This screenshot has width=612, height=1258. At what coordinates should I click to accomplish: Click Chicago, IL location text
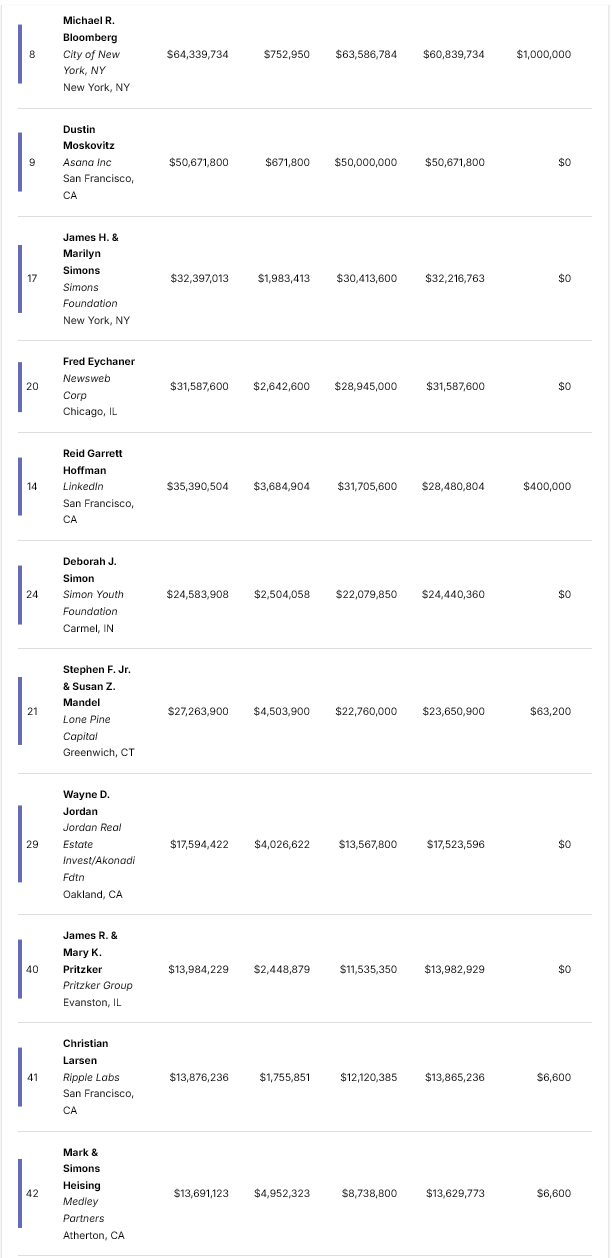(x=90, y=411)
